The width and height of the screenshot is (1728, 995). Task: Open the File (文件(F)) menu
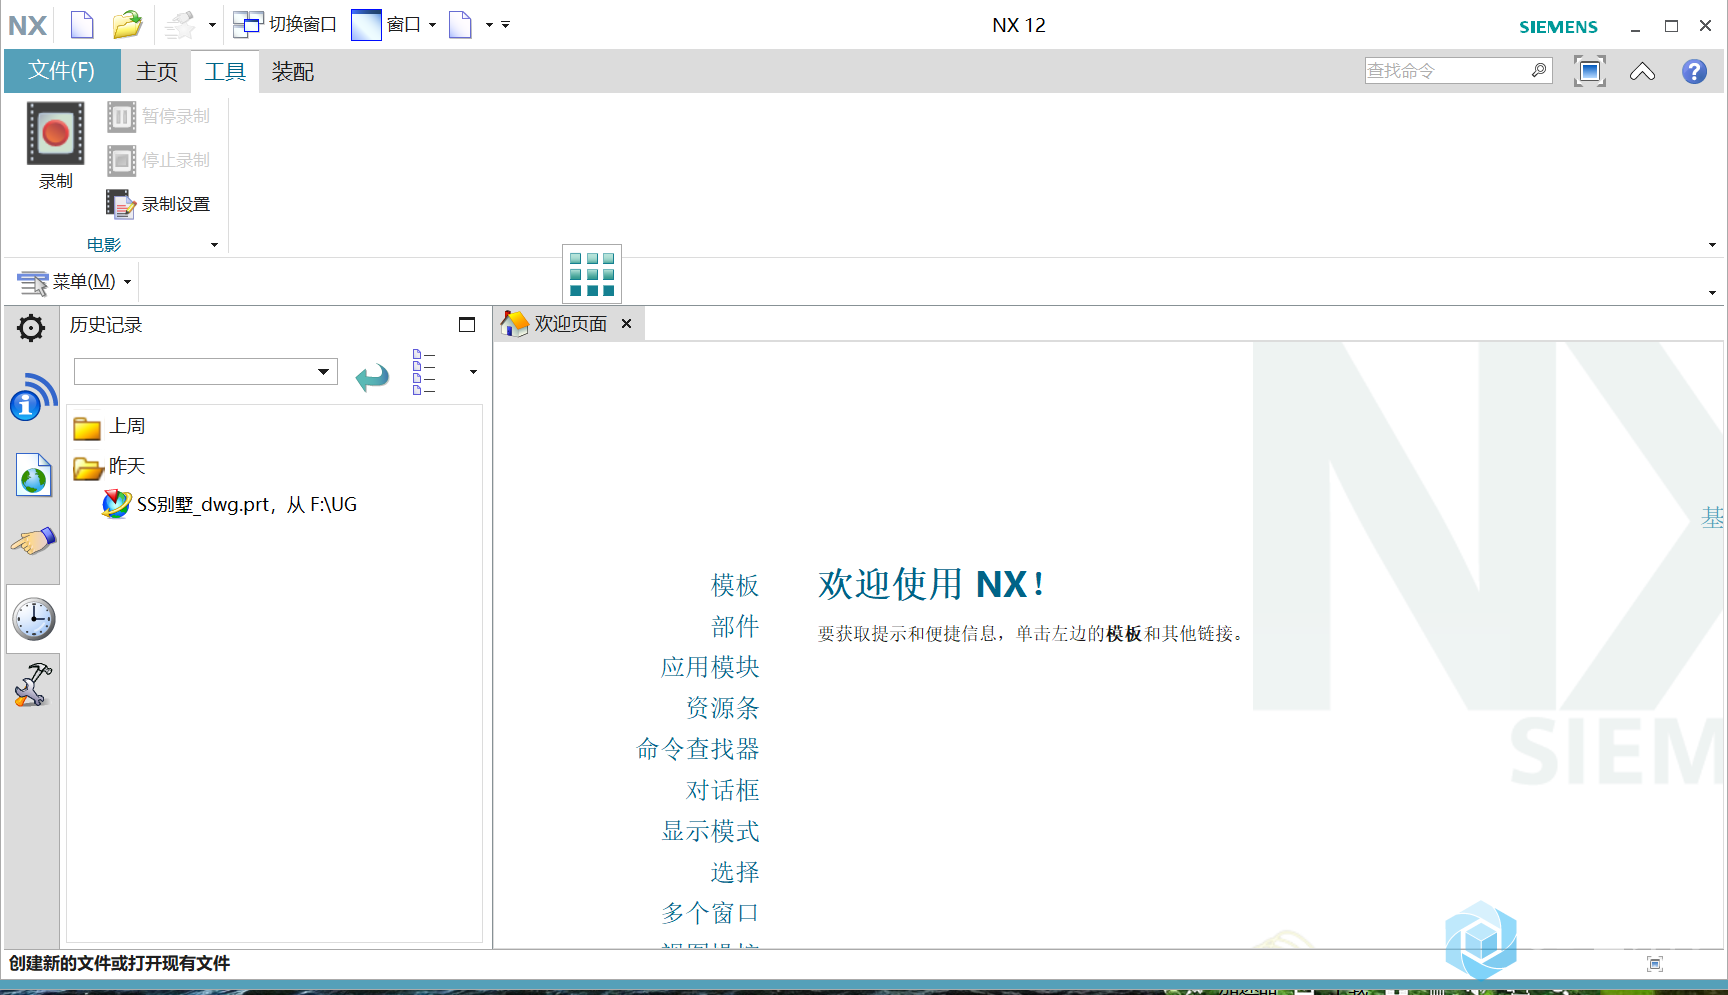click(x=62, y=71)
